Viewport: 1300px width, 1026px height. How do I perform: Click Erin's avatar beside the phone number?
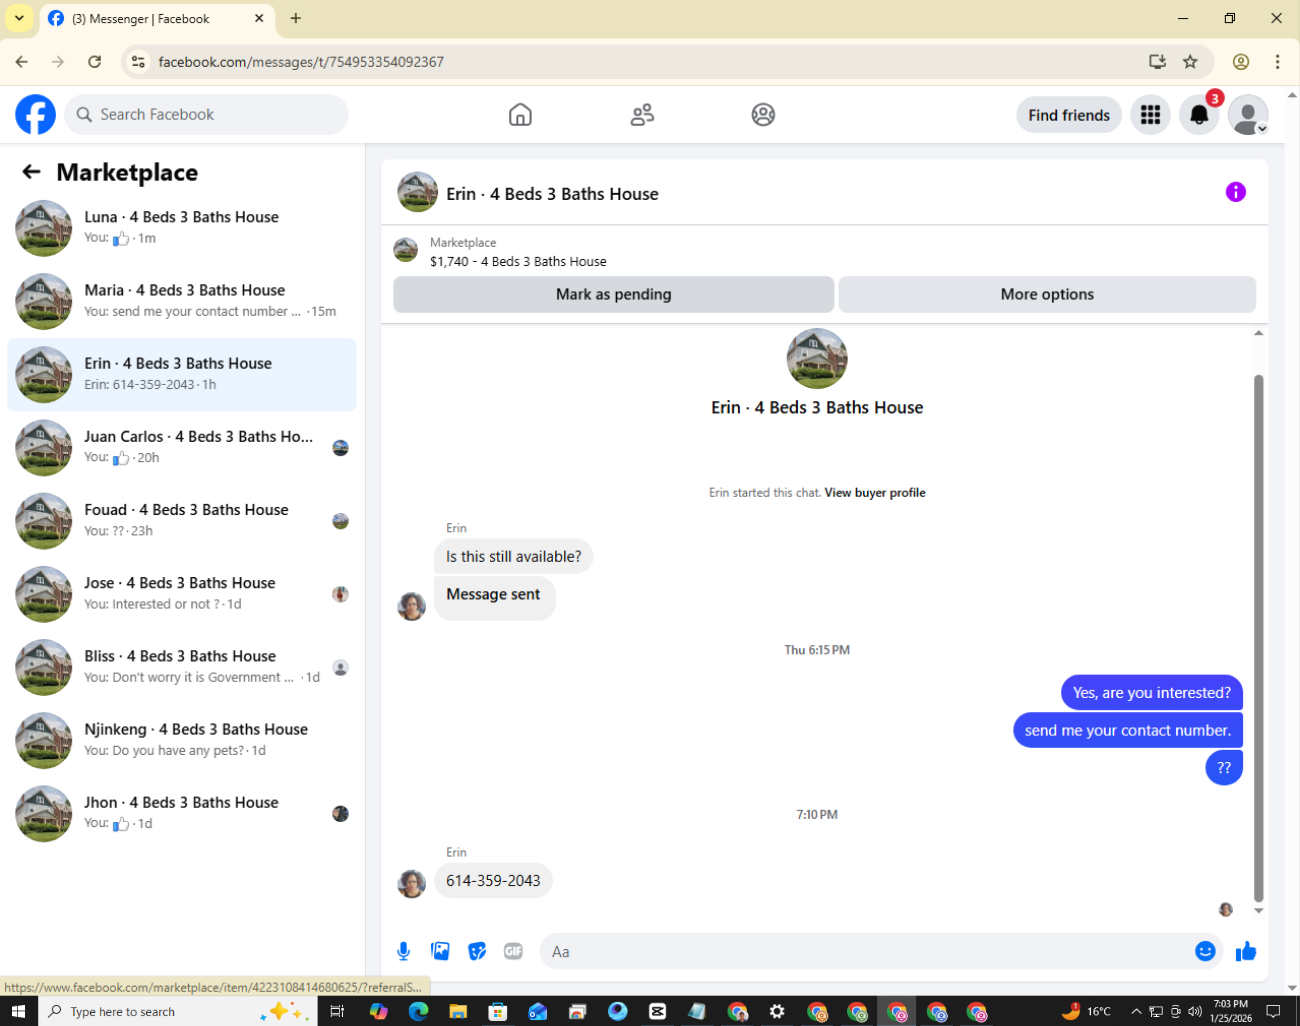pos(412,883)
